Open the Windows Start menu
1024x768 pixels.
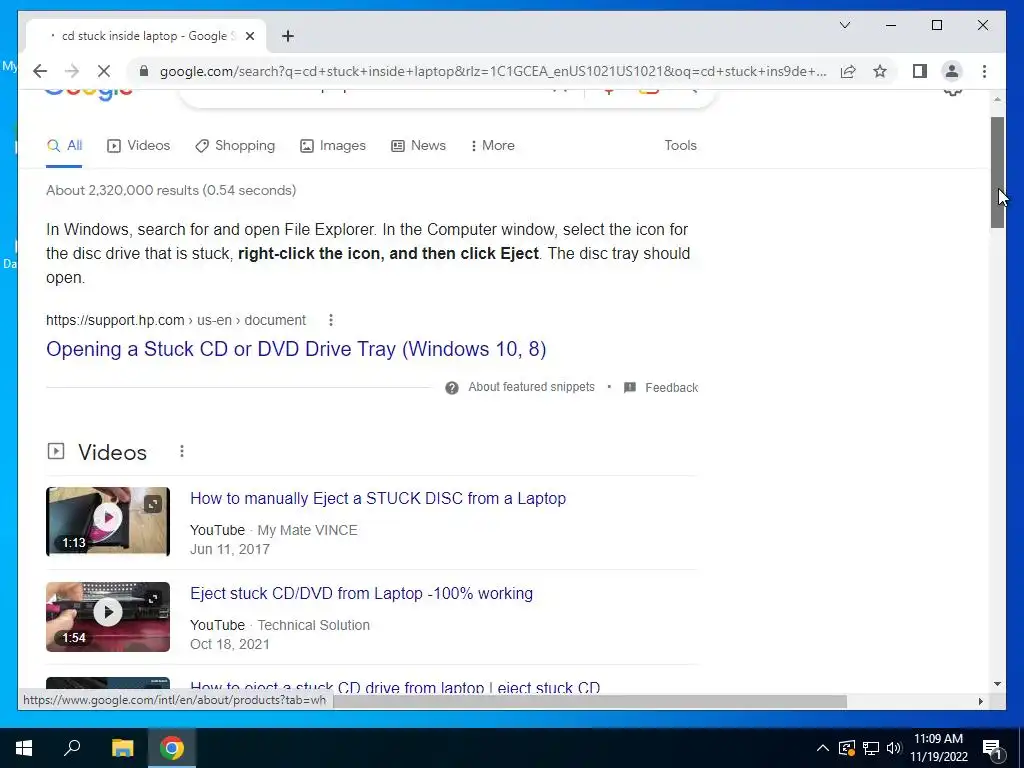[x=24, y=748]
